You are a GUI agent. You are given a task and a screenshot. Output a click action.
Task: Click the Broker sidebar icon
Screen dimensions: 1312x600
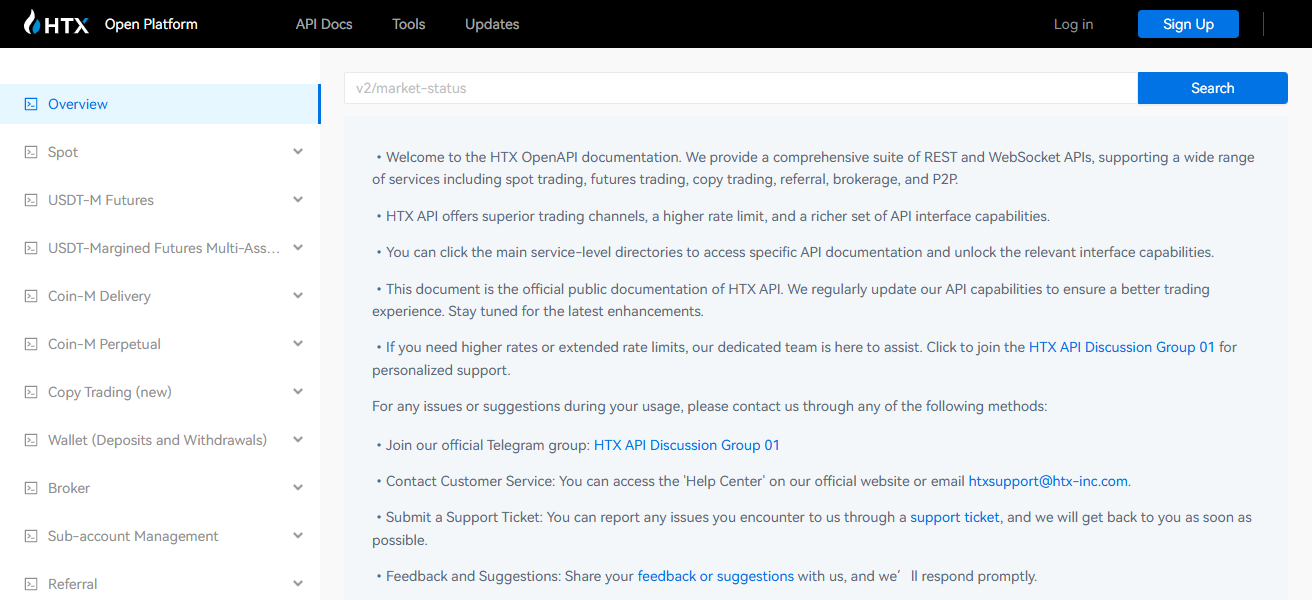[x=29, y=487]
